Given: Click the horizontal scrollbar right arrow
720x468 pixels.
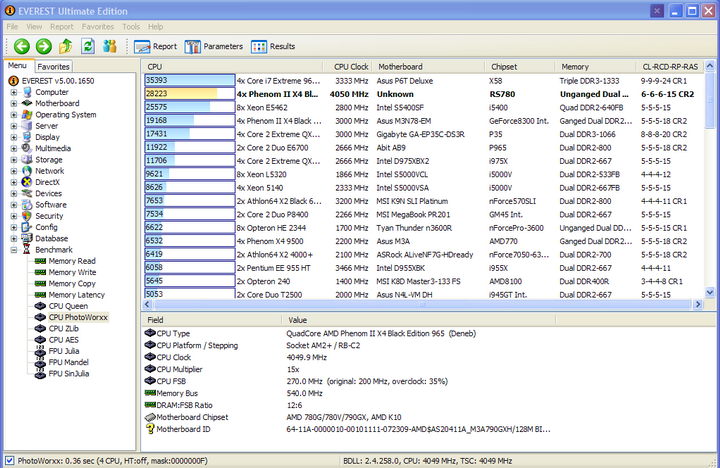Looking at the screenshot, I should 698,304.
